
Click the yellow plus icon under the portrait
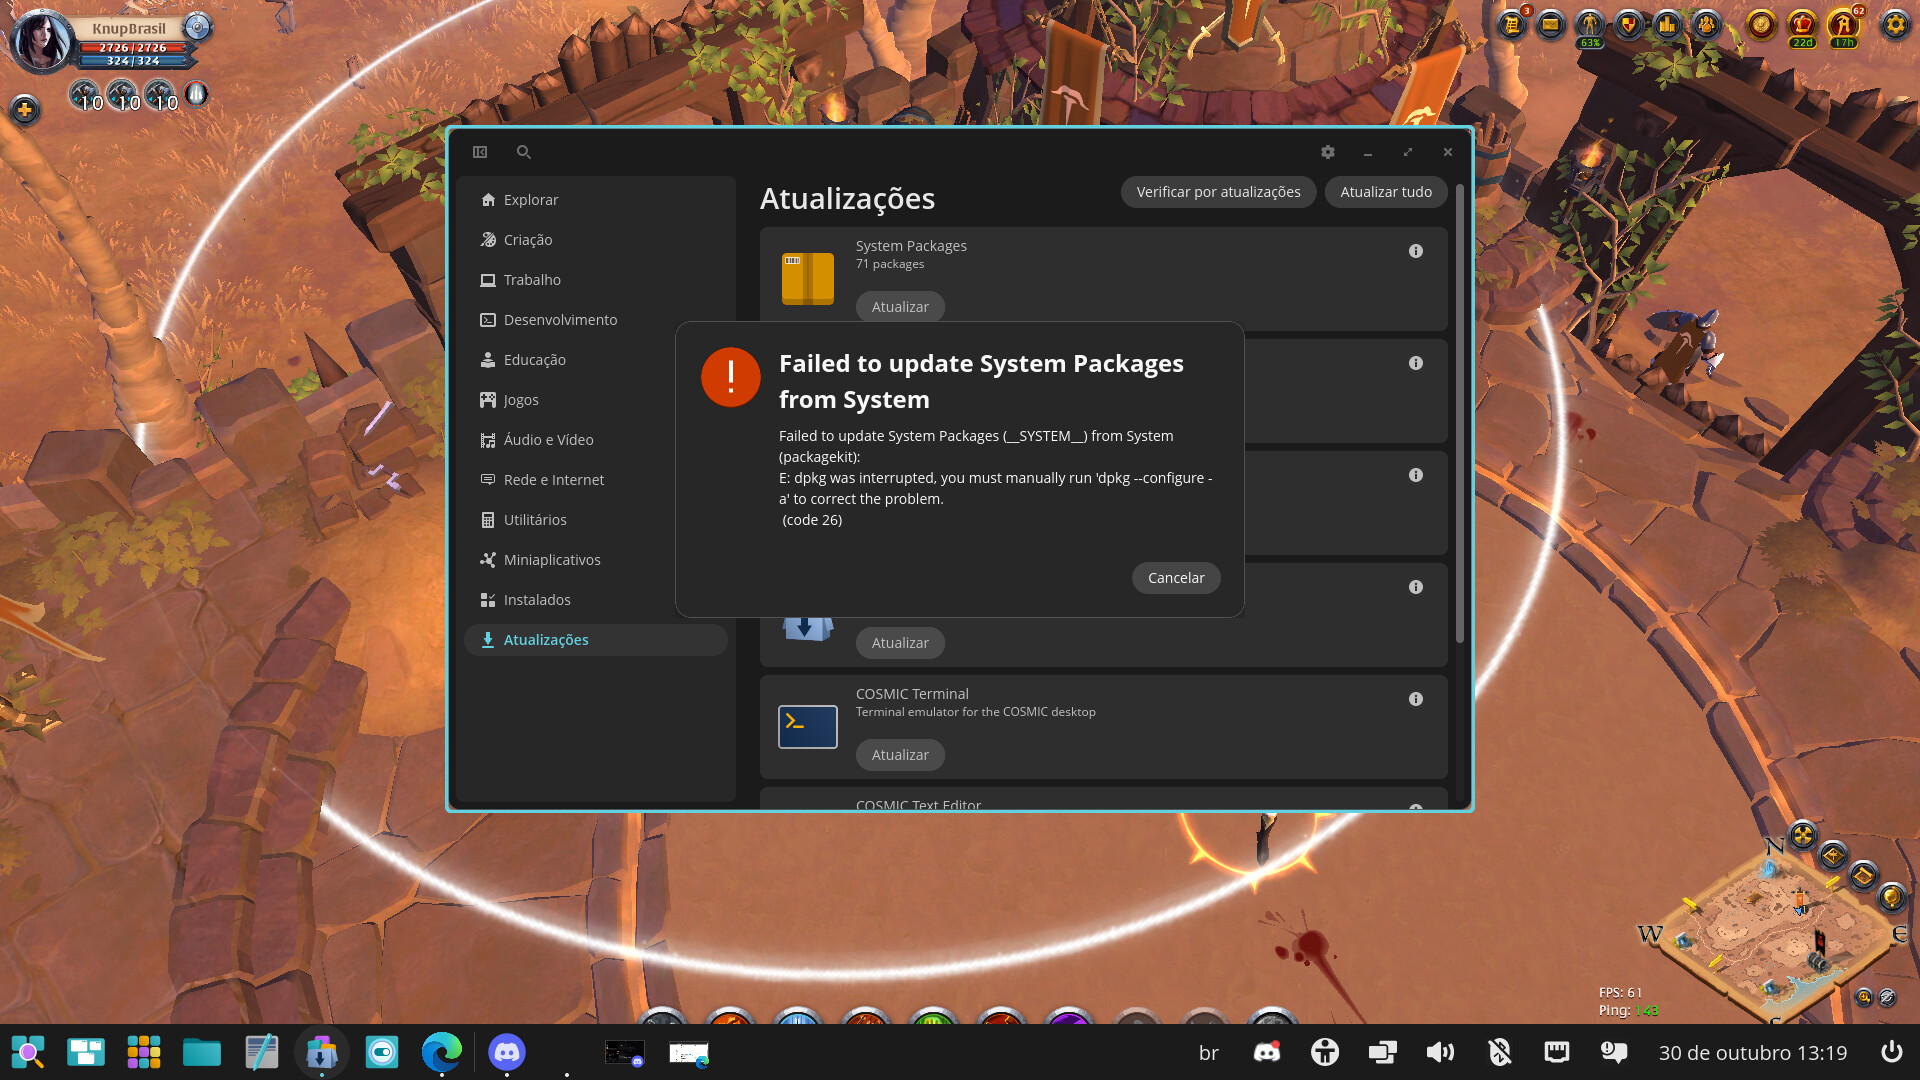(x=25, y=109)
